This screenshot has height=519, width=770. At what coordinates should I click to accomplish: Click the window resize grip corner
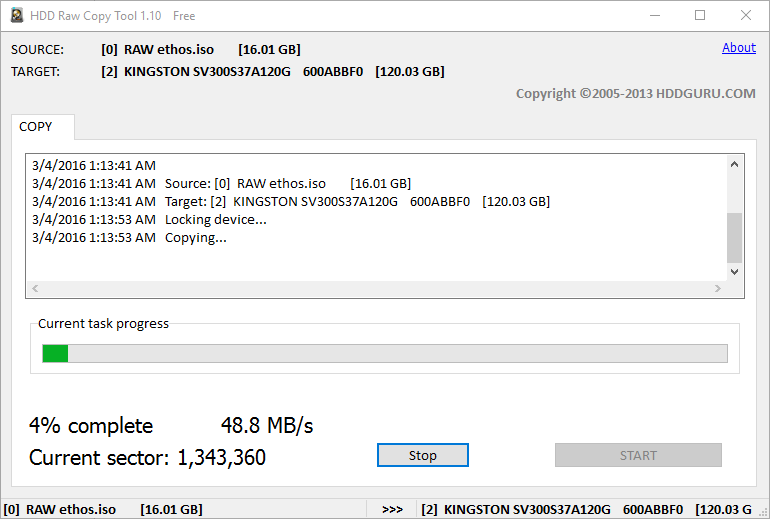tap(763, 513)
